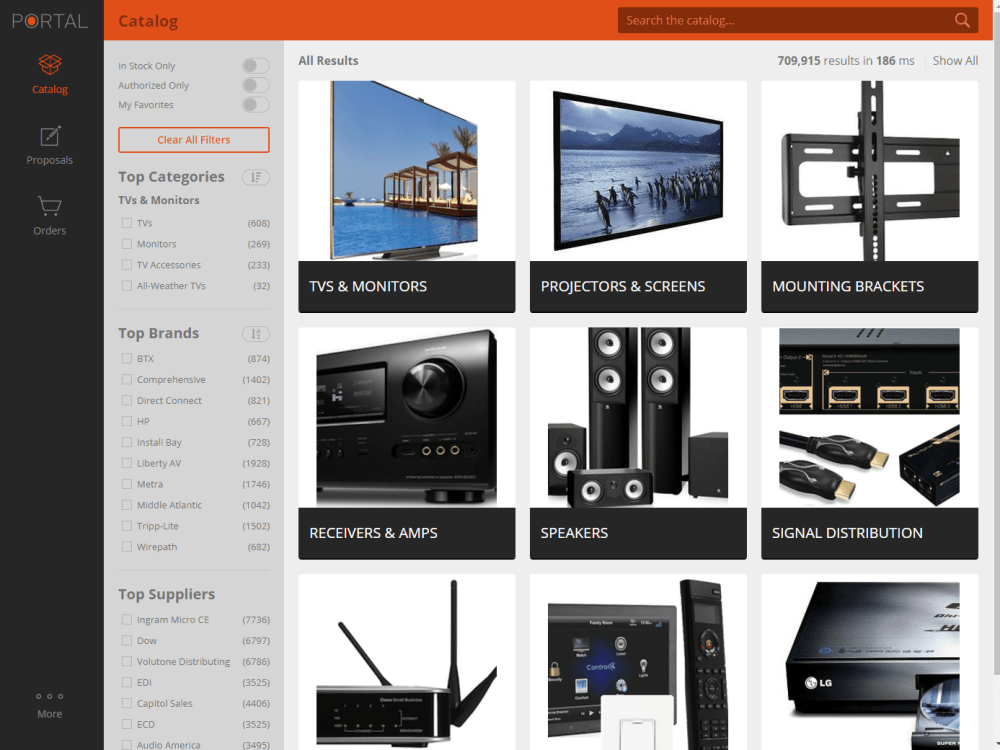The image size is (1000, 750).
Task: Check the Install Bay brand filter
Action: pyautogui.click(x=127, y=442)
